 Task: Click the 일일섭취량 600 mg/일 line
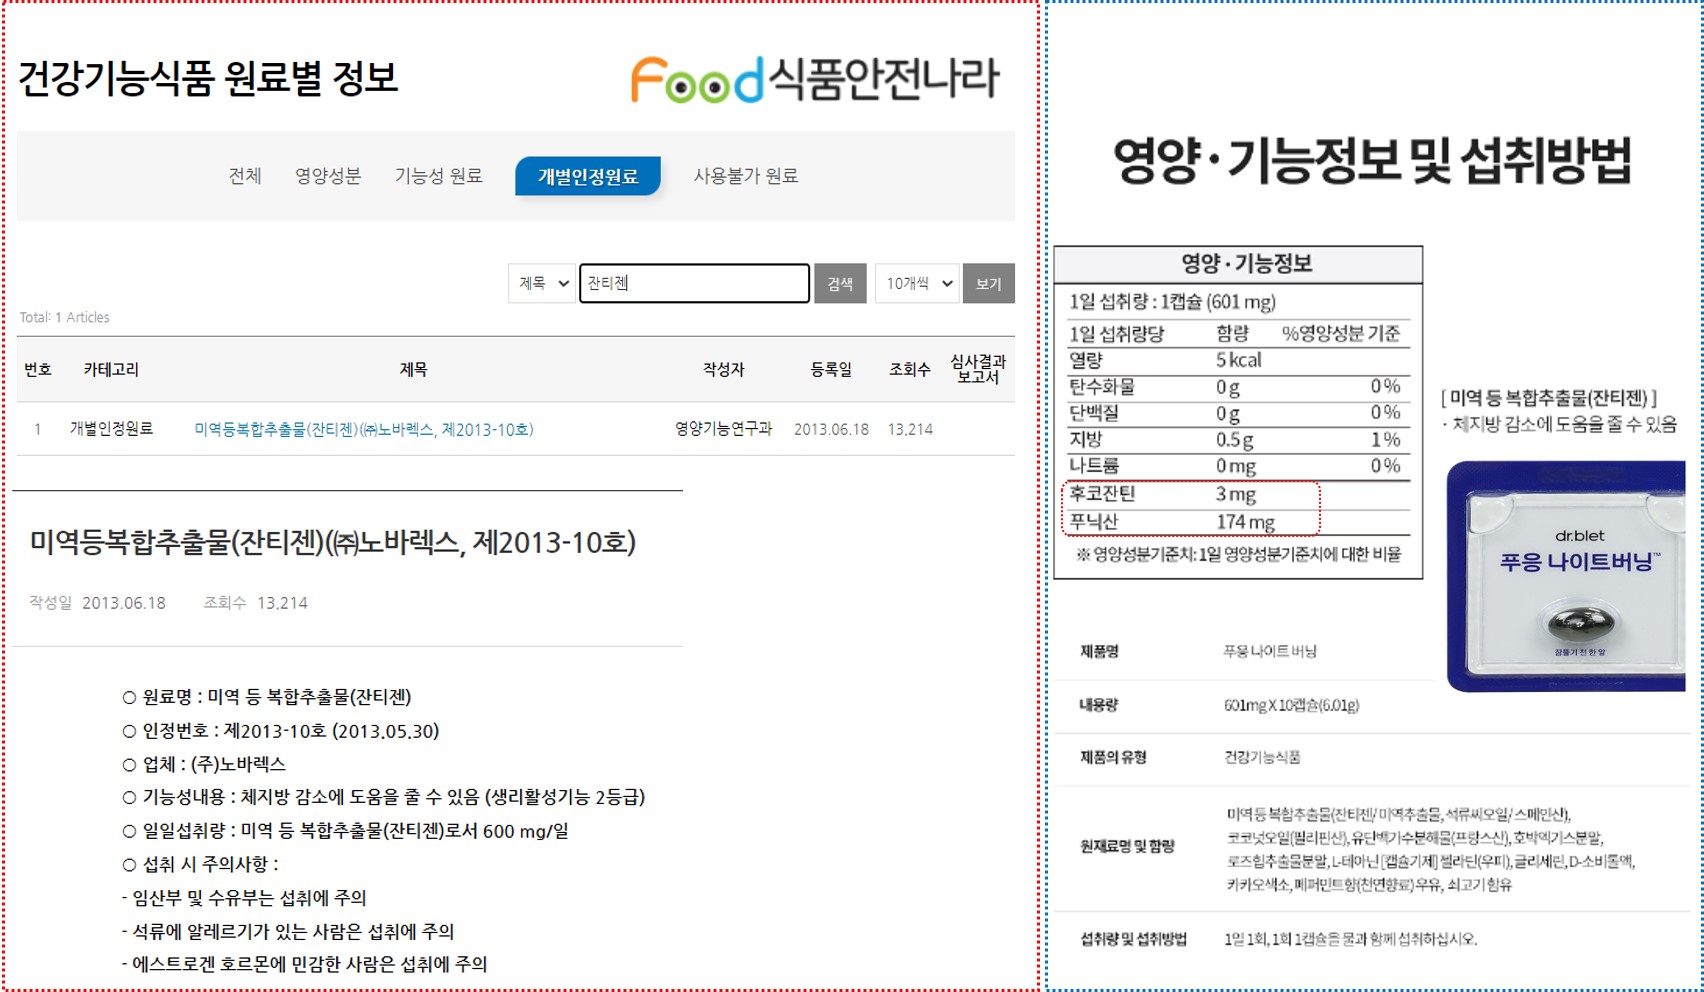point(345,831)
